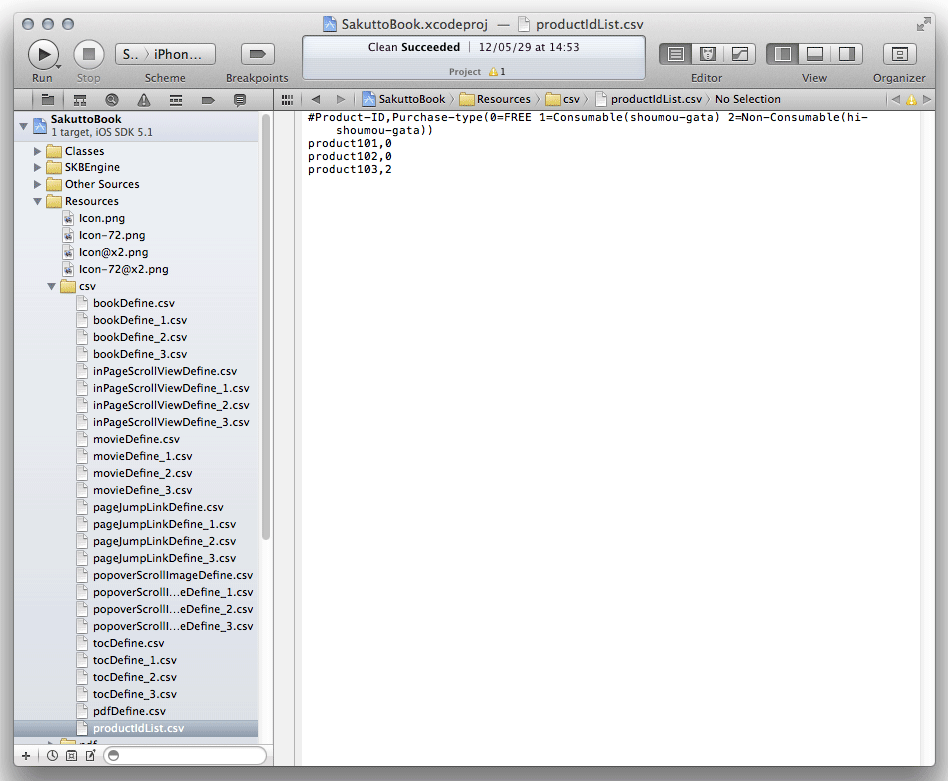948x781 pixels.
Task: Expand the Other Sources folder
Action: tap(37, 184)
